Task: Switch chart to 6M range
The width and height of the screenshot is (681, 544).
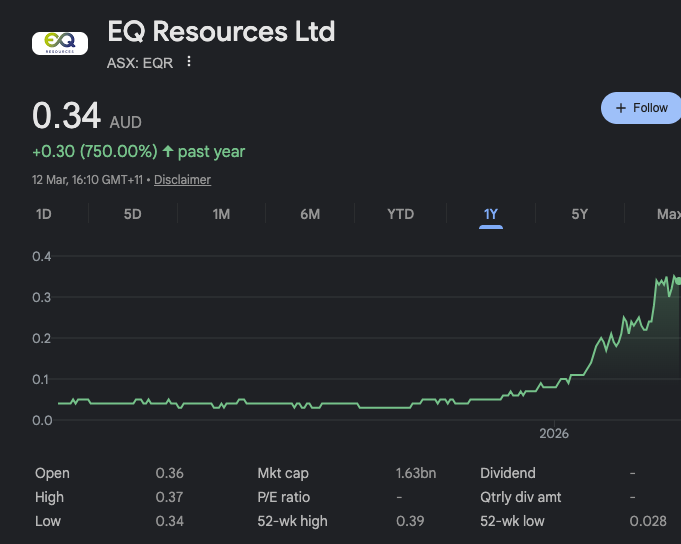Action: 310,214
